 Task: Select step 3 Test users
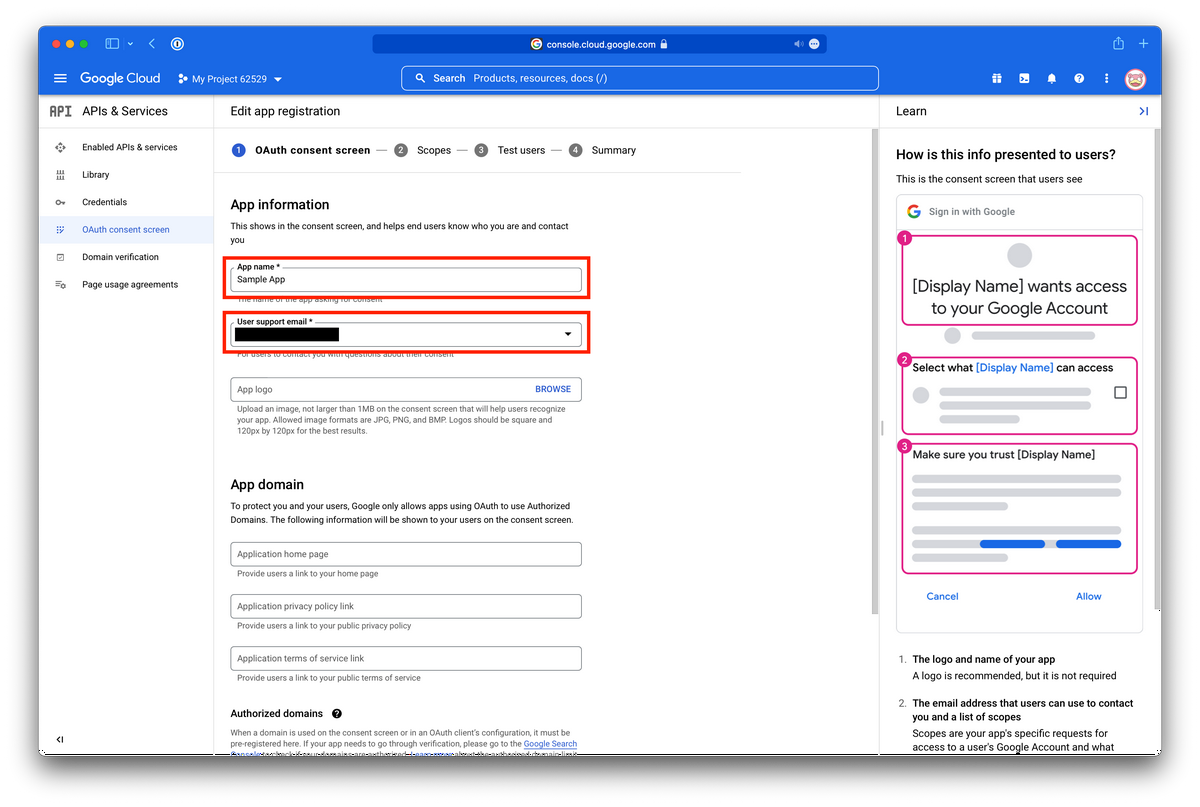(x=510, y=150)
